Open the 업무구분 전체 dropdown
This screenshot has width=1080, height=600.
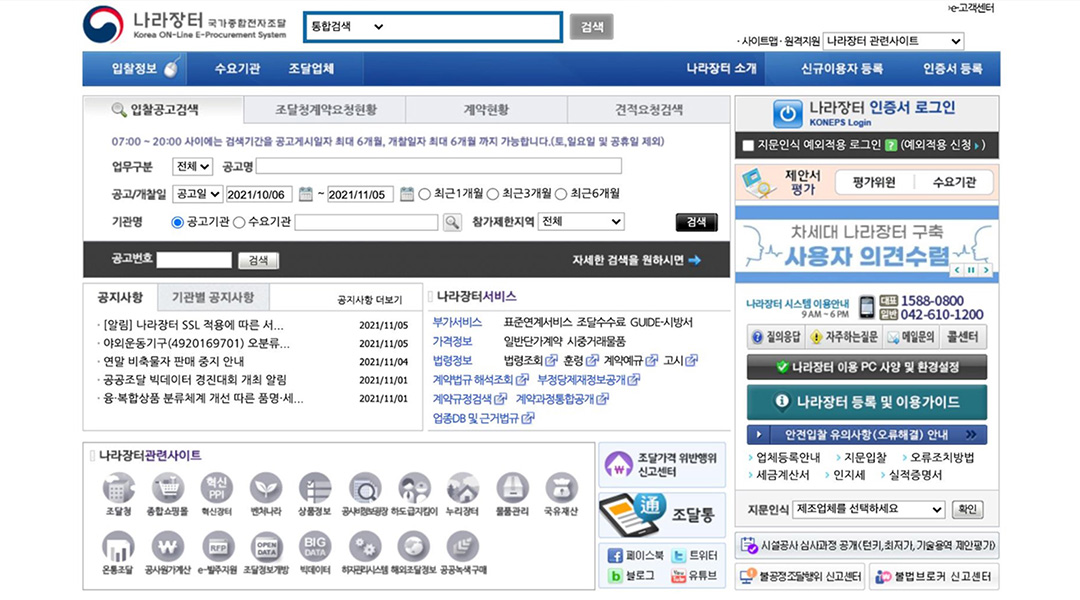[x=192, y=167]
